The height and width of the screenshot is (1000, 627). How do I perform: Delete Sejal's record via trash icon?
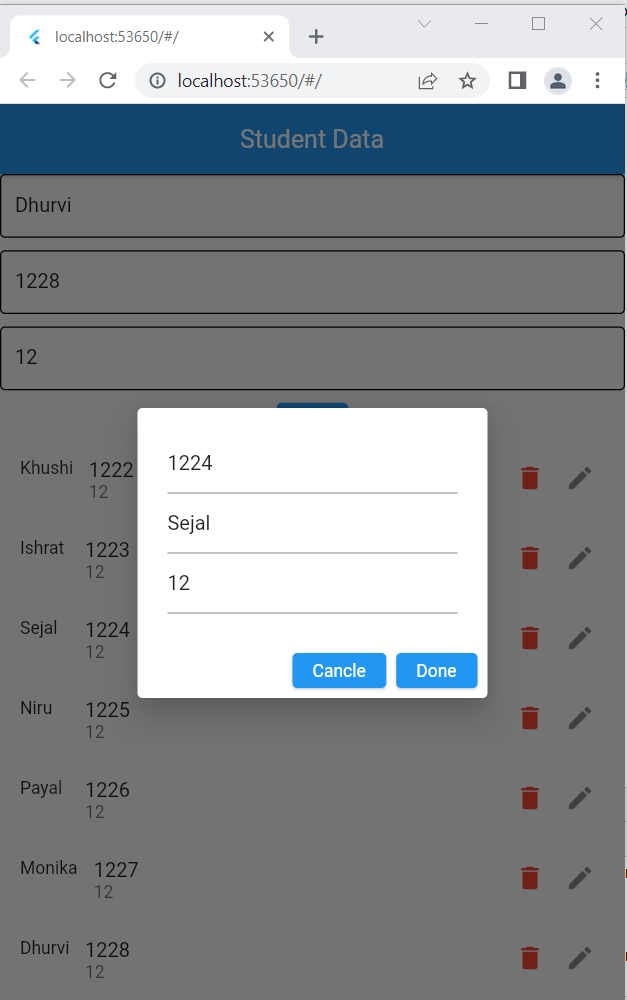[x=530, y=637]
